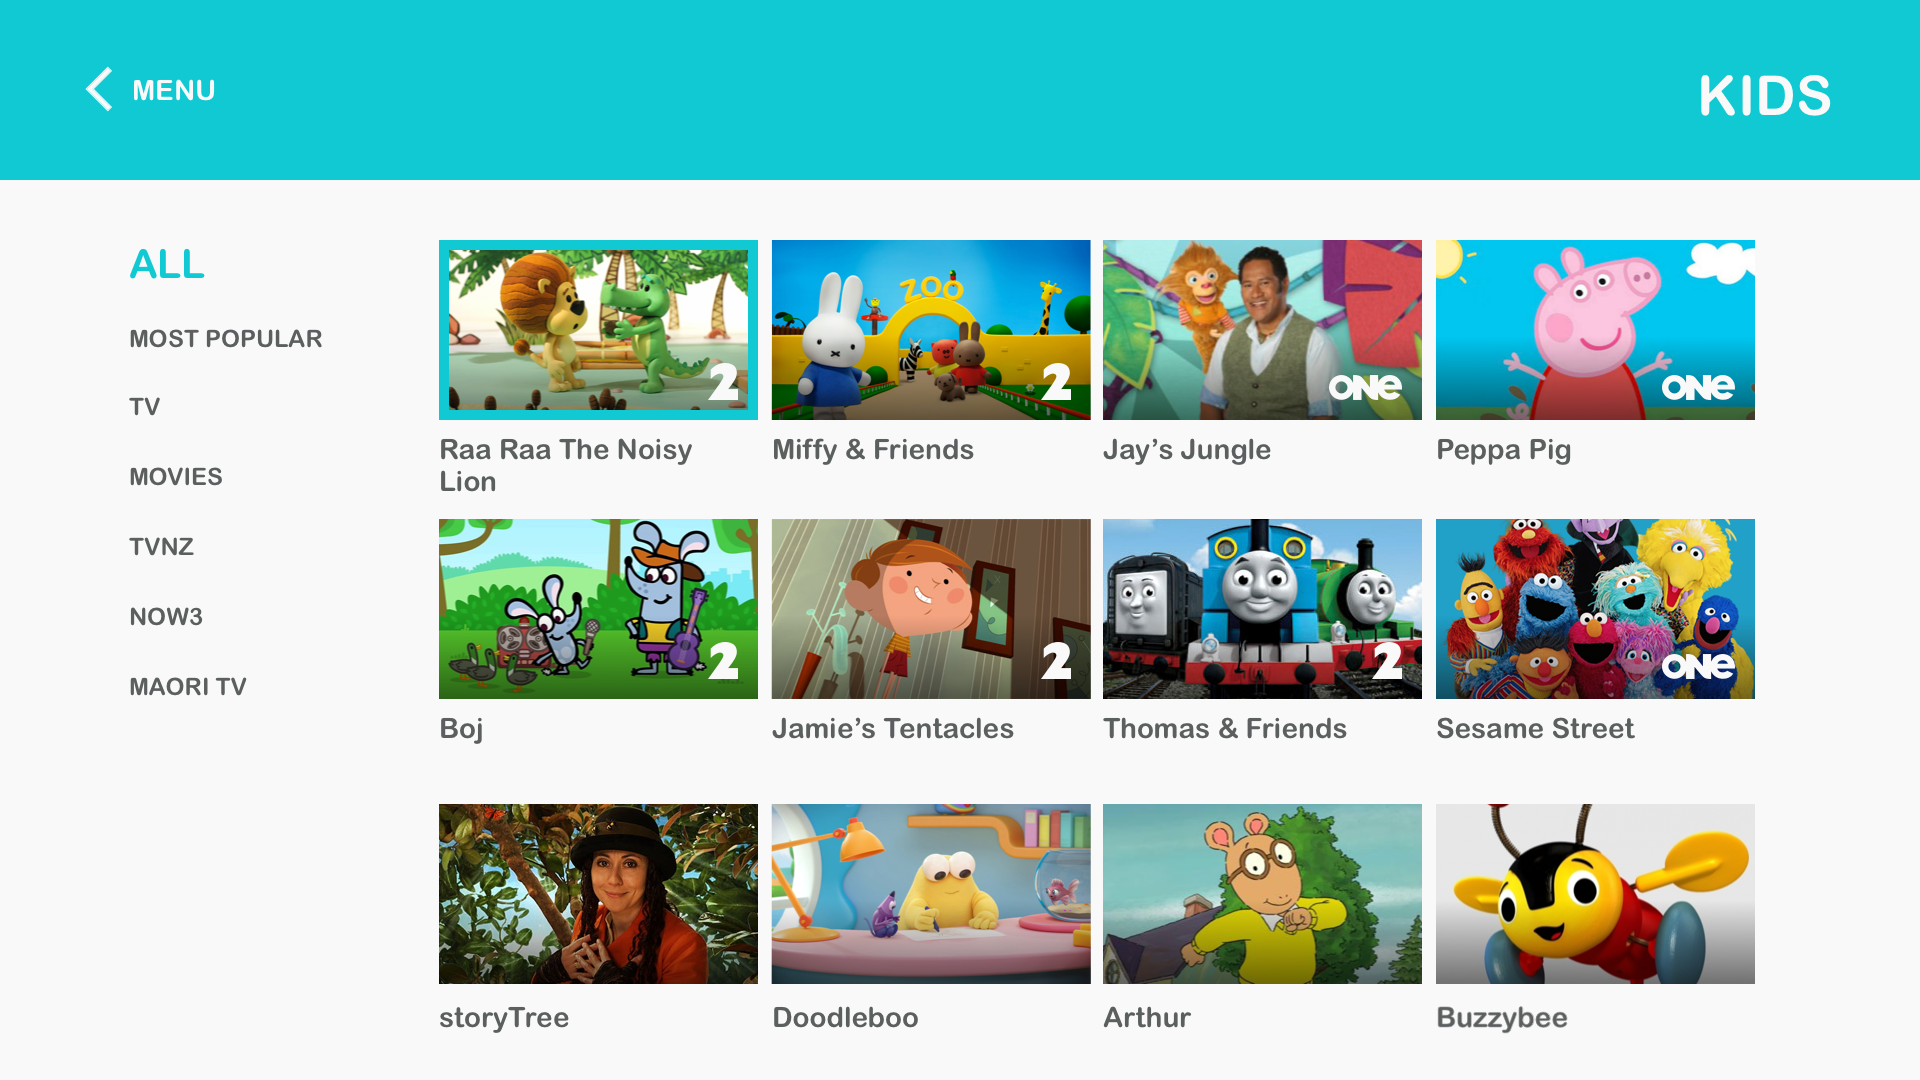The height and width of the screenshot is (1080, 1920).
Task: Open Raa Raa The Noisy Lion thumbnail
Action: (598, 330)
